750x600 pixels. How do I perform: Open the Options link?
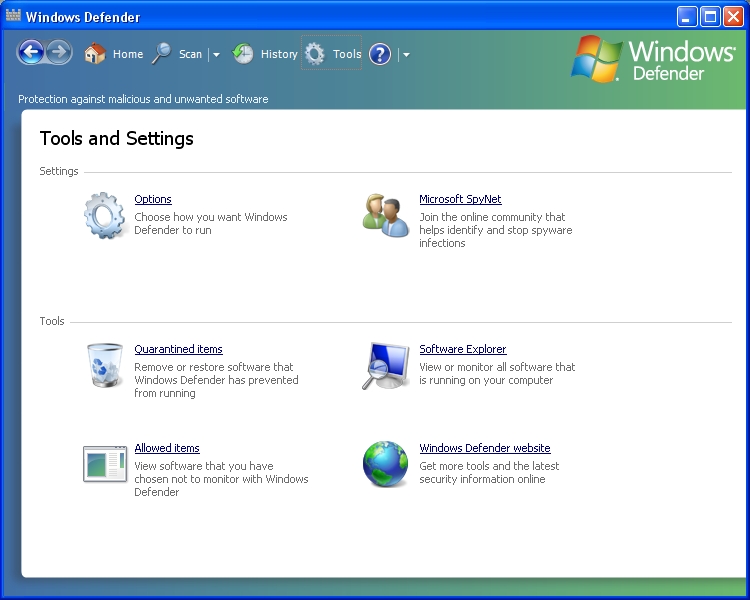click(153, 199)
